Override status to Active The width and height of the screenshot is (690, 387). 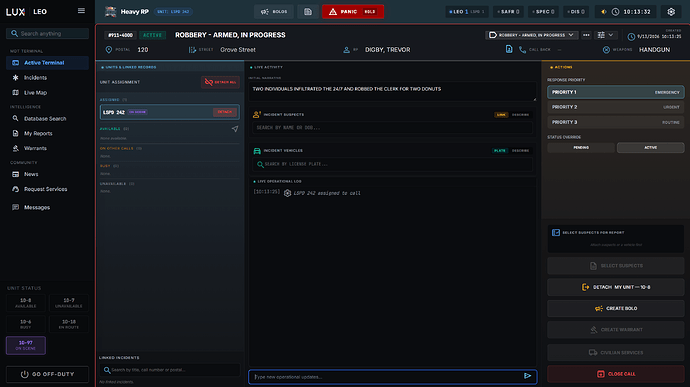click(650, 147)
